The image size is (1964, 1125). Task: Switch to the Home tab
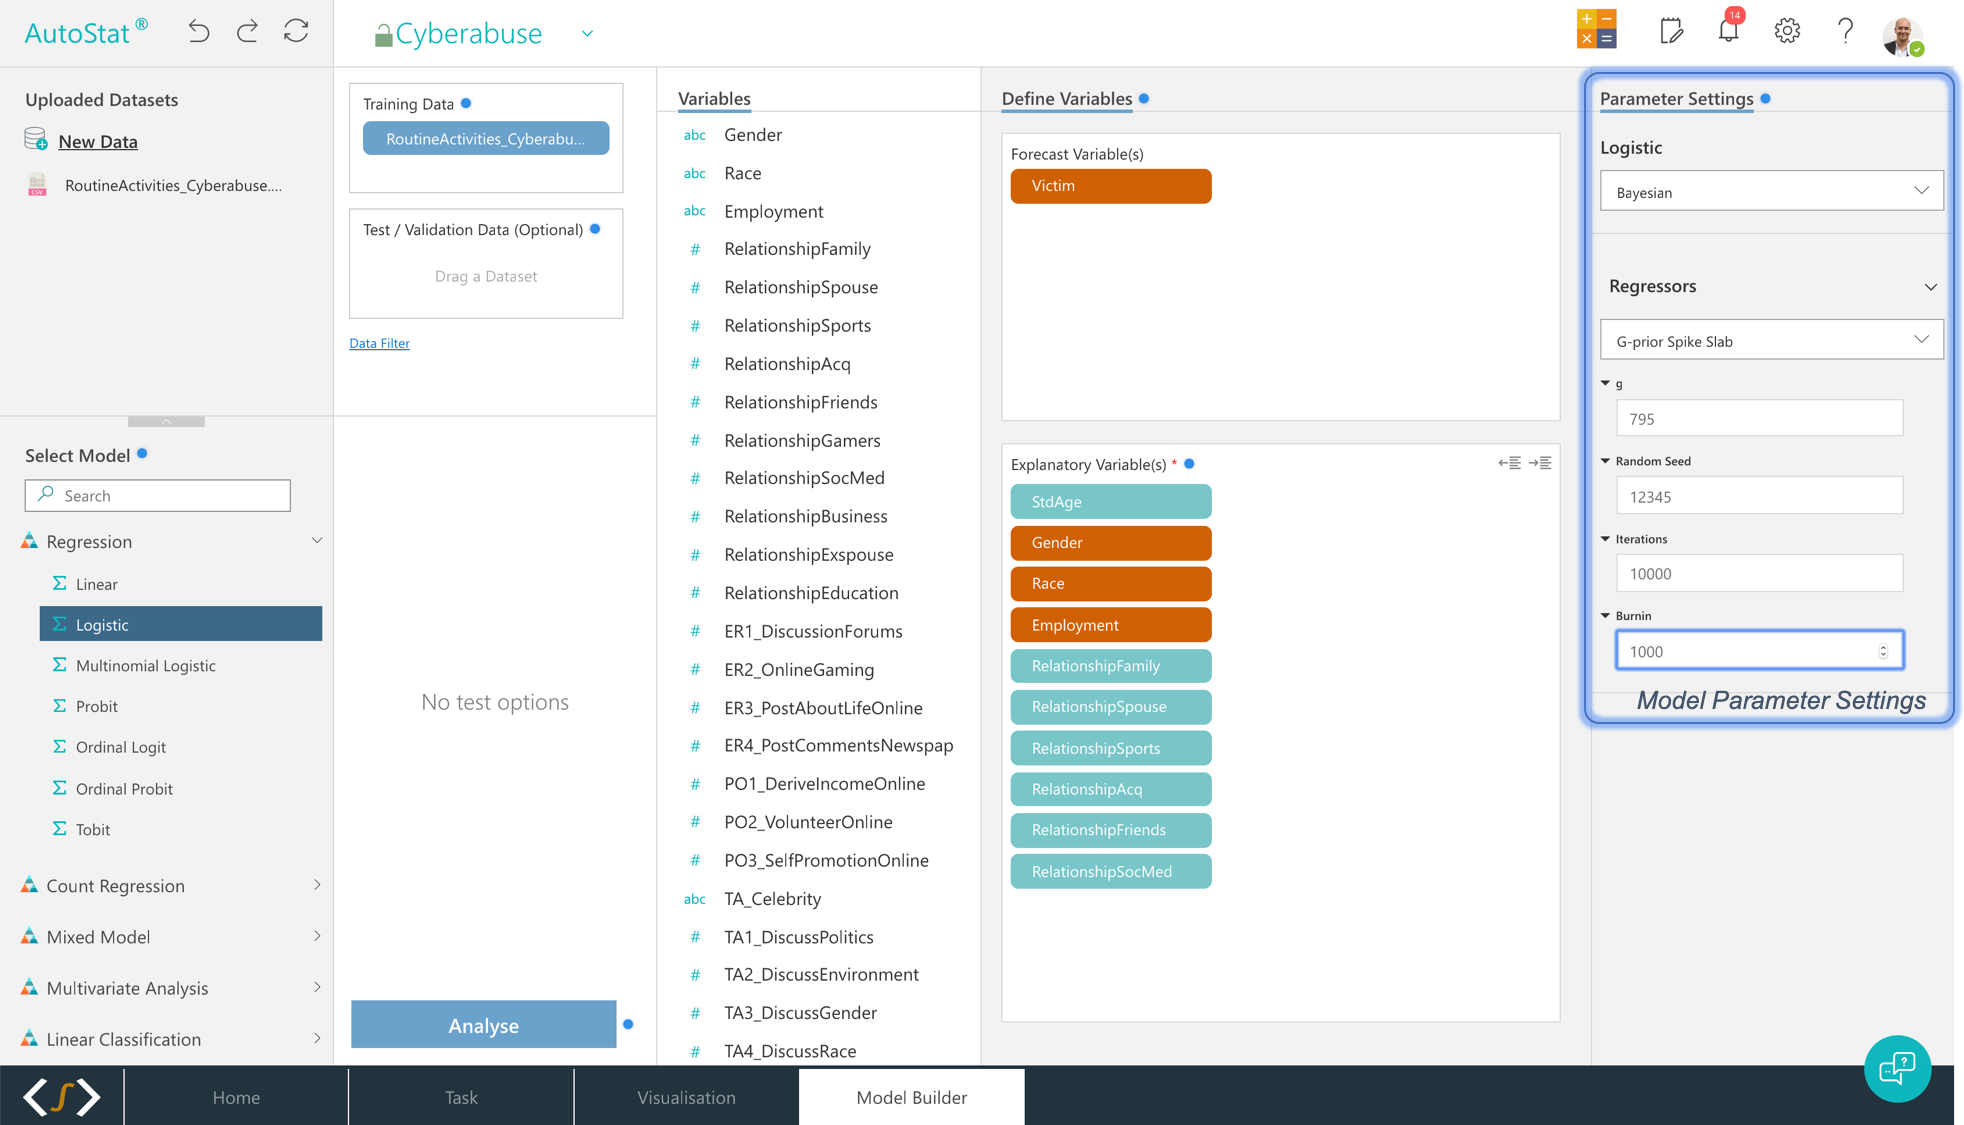pos(236,1097)
